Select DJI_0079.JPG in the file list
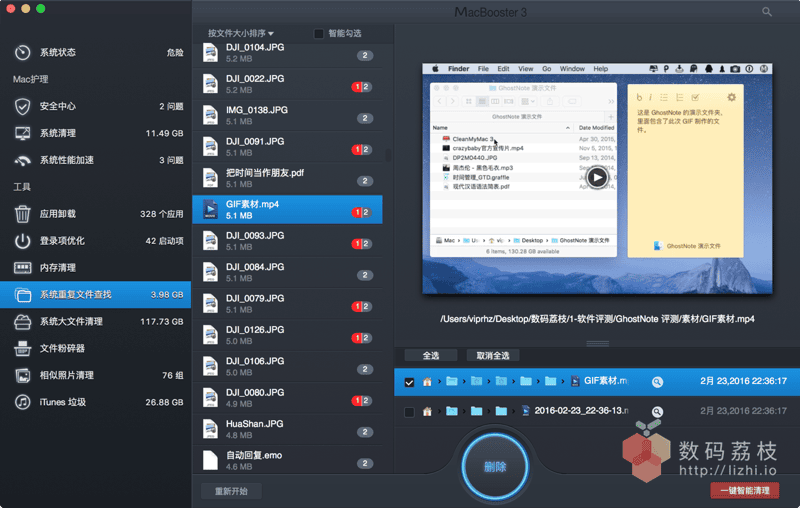The width and height of the screenshot is (800, 508). [x=287, y=303]
